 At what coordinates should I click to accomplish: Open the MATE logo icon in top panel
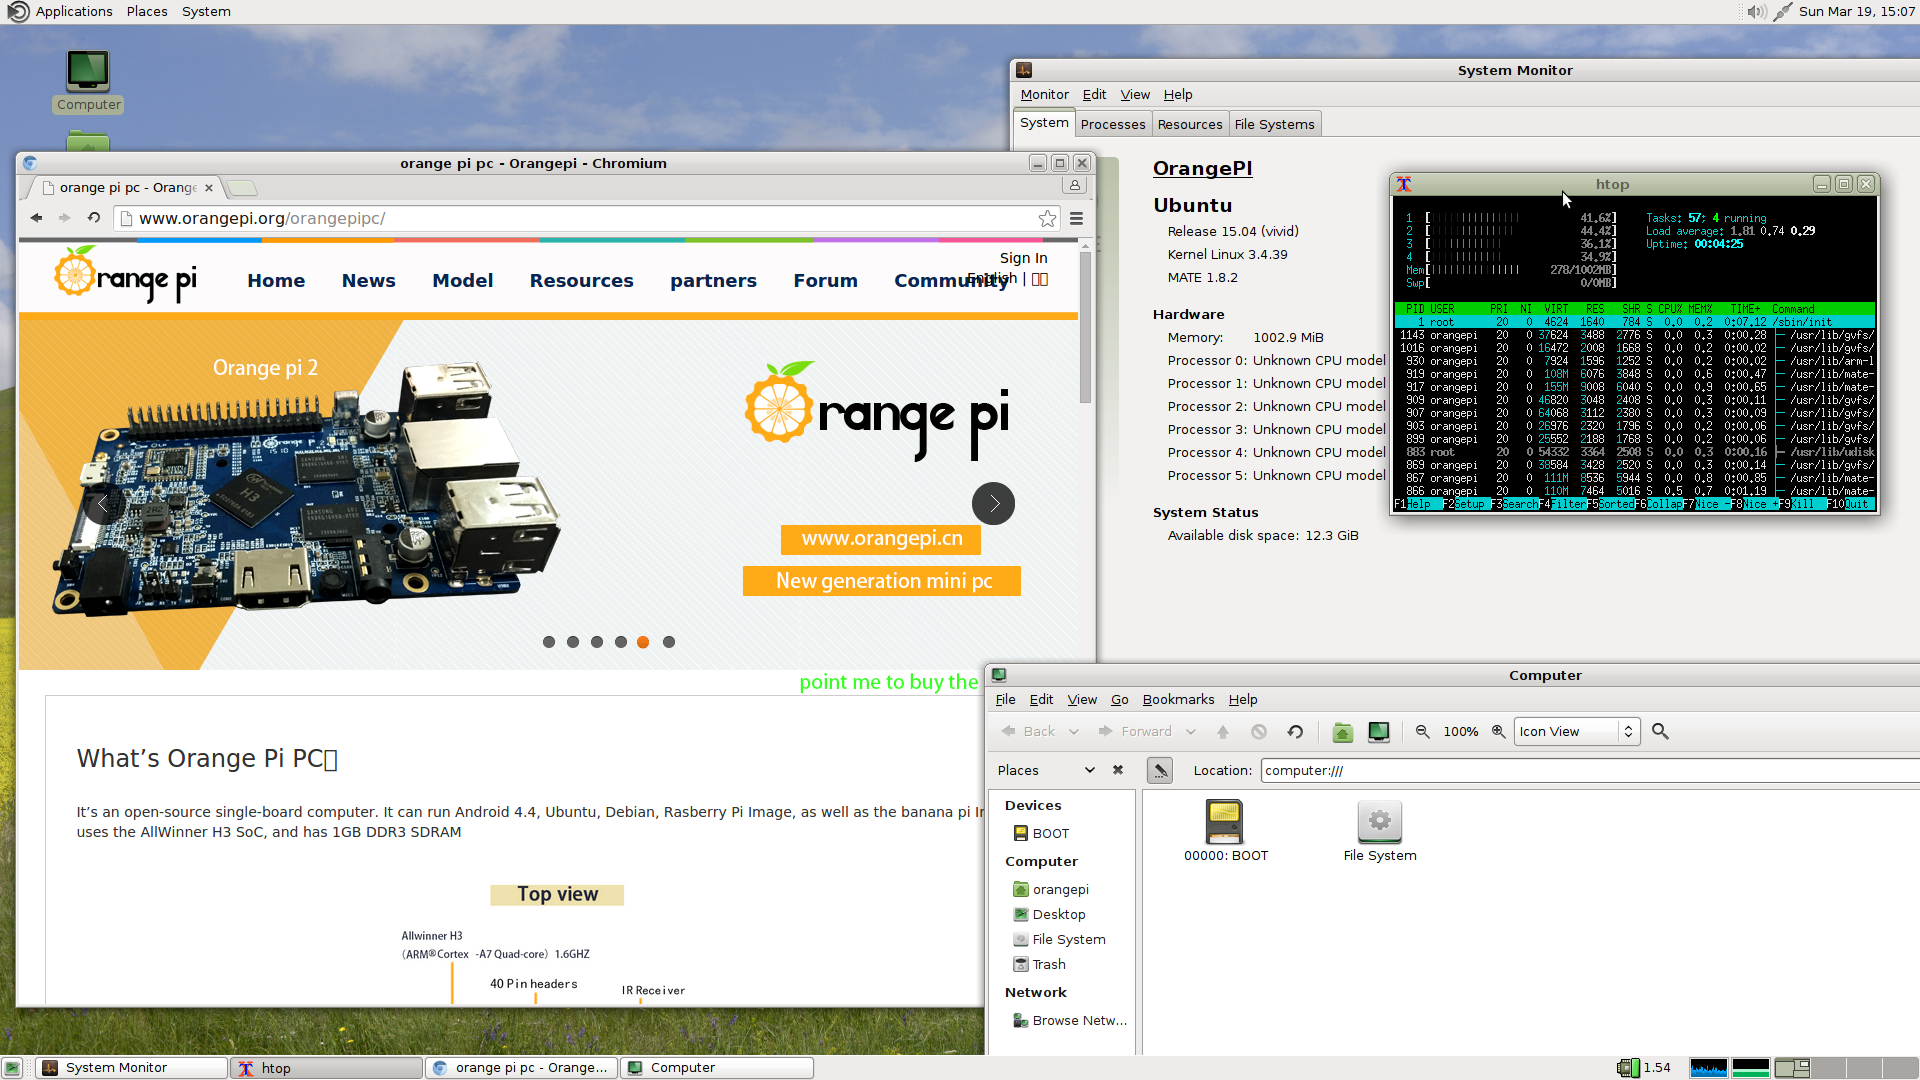(18, 11)
